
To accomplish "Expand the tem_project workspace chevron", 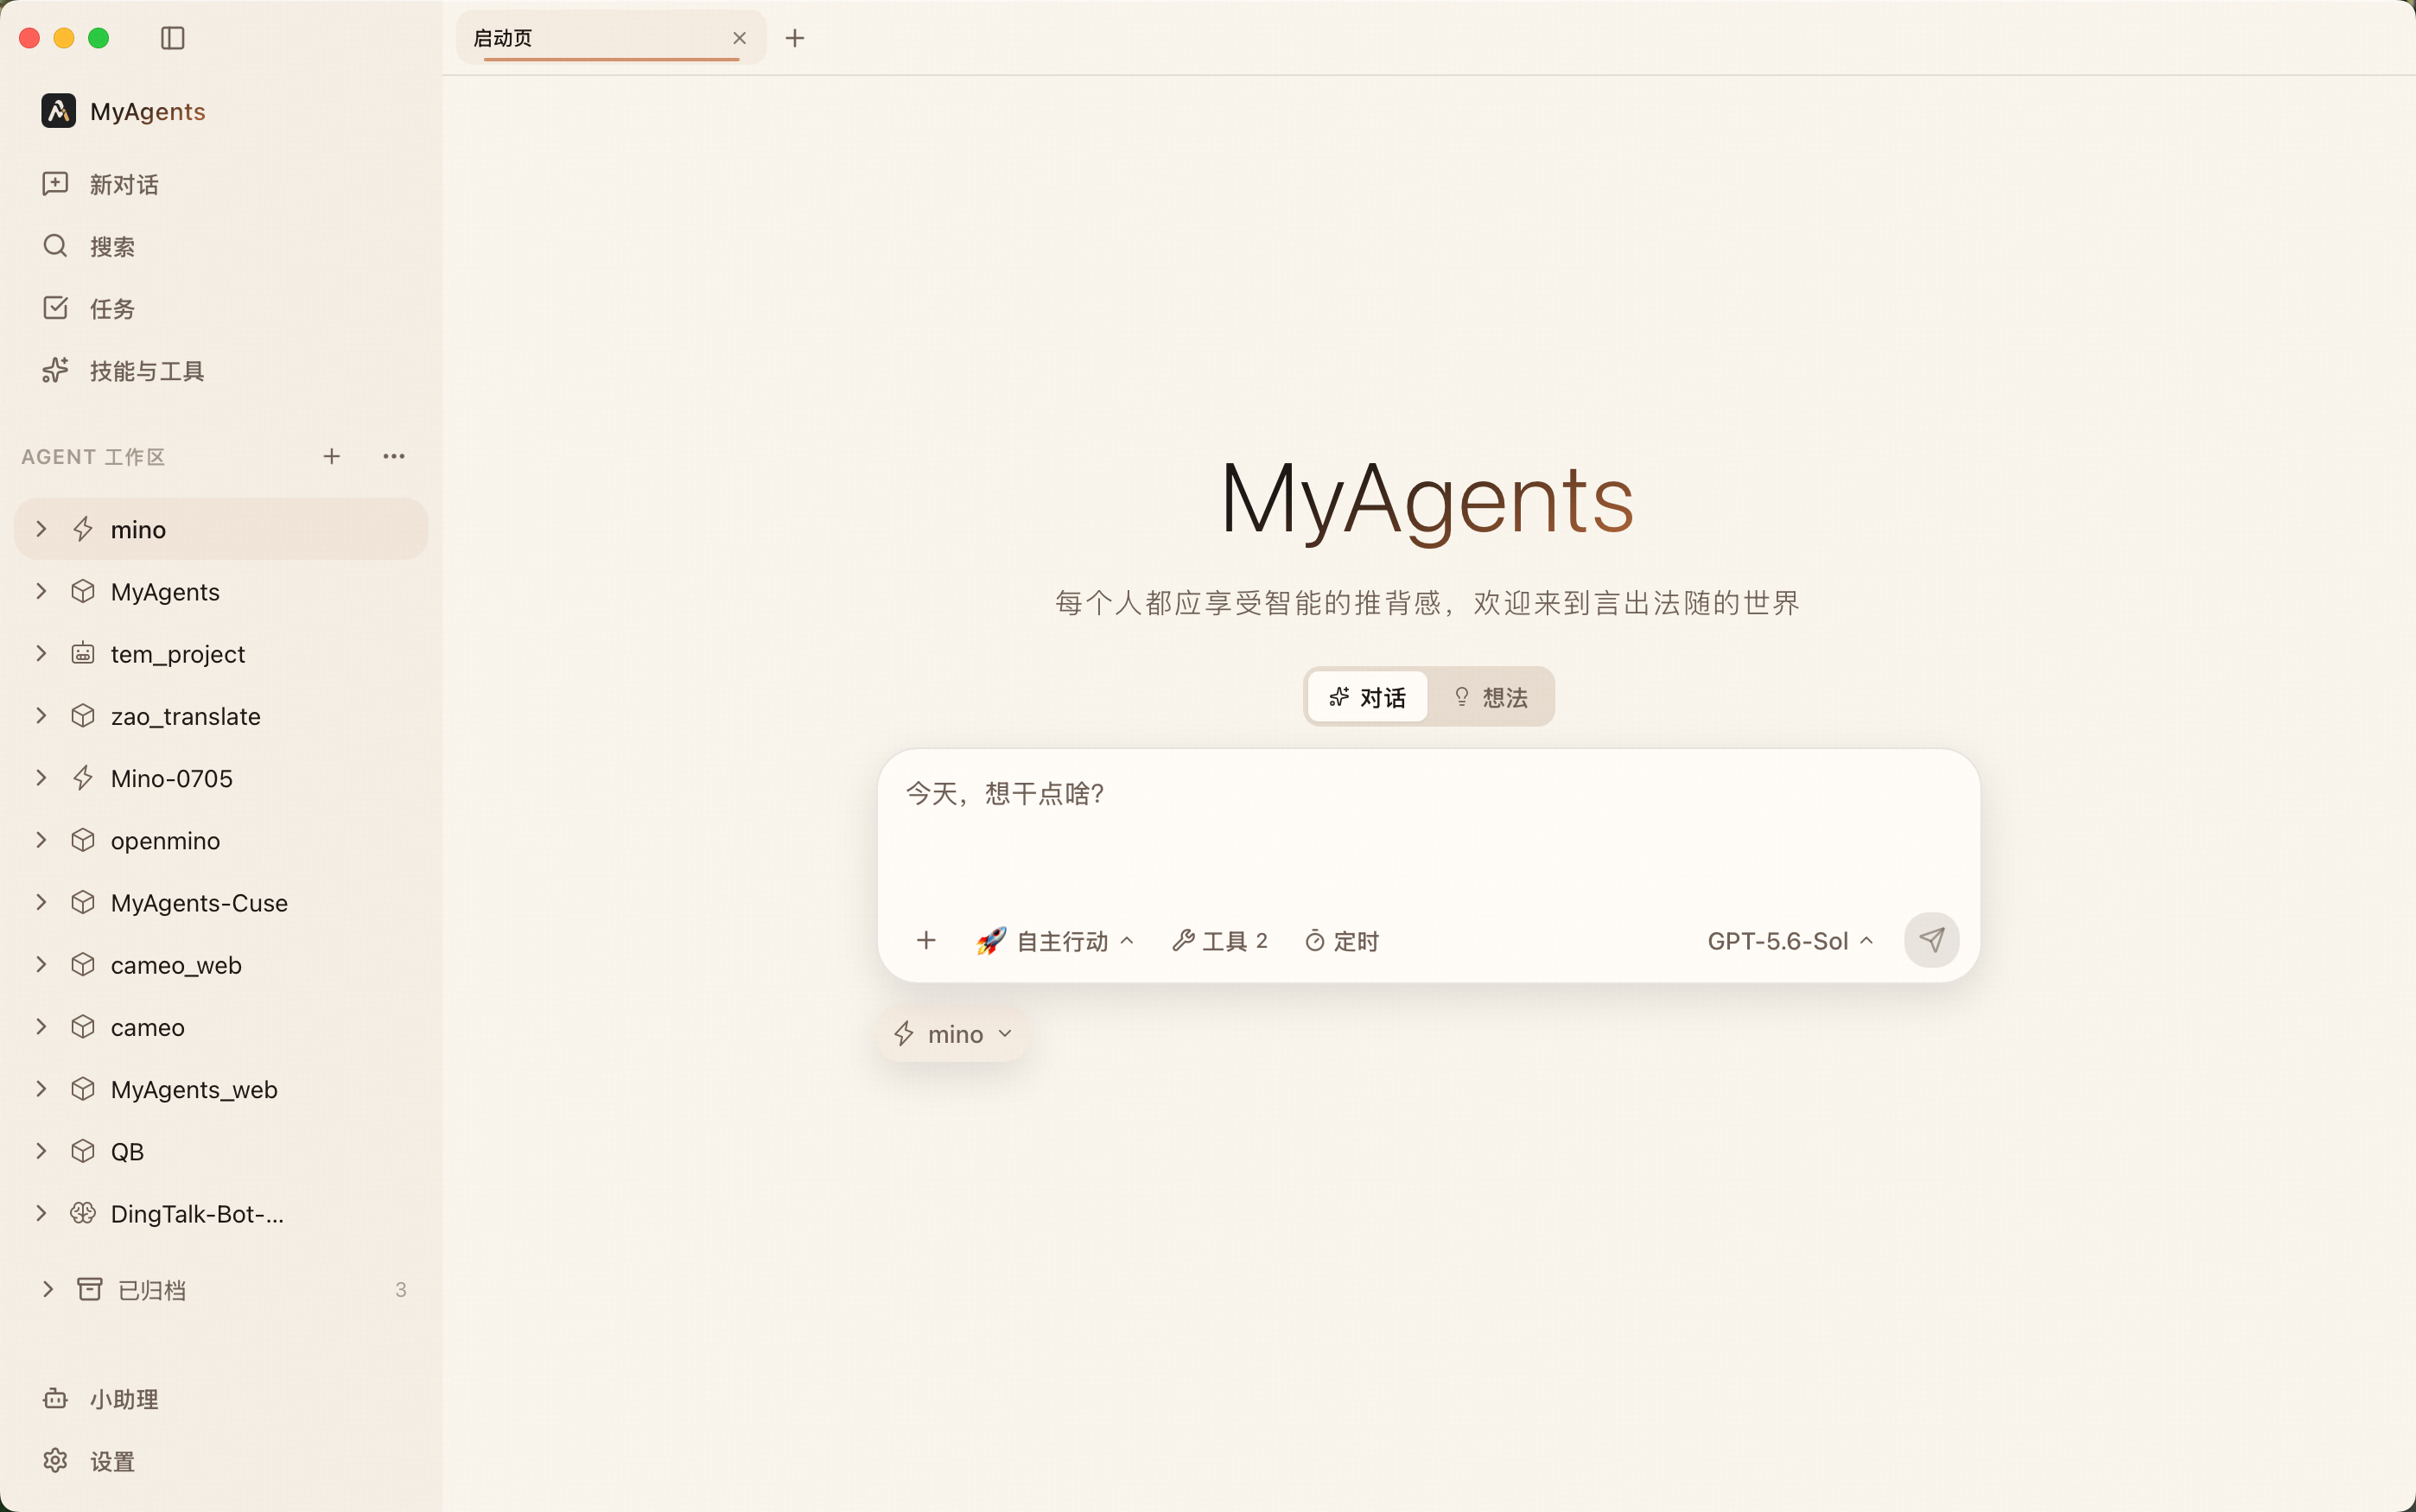I will pos(41,653).
